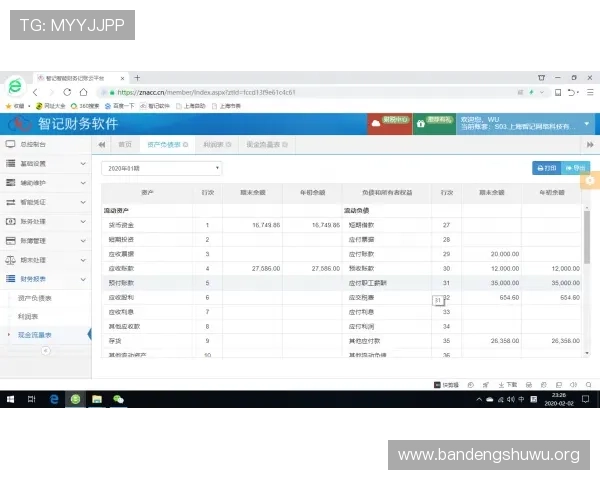
Task: Expand the 期末处理 menu chevron
Action: click(x=83, y=260)
